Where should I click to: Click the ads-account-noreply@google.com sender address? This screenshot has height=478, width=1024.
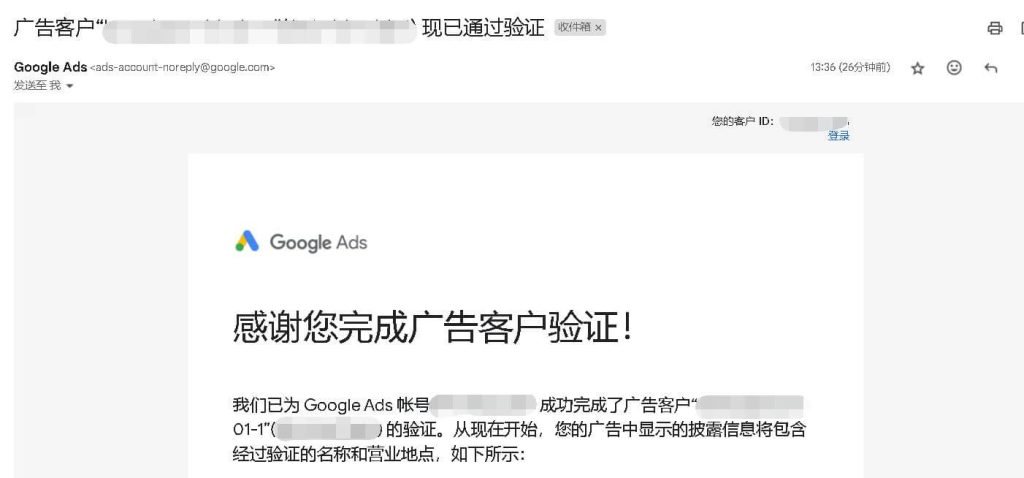coord(182,67)
